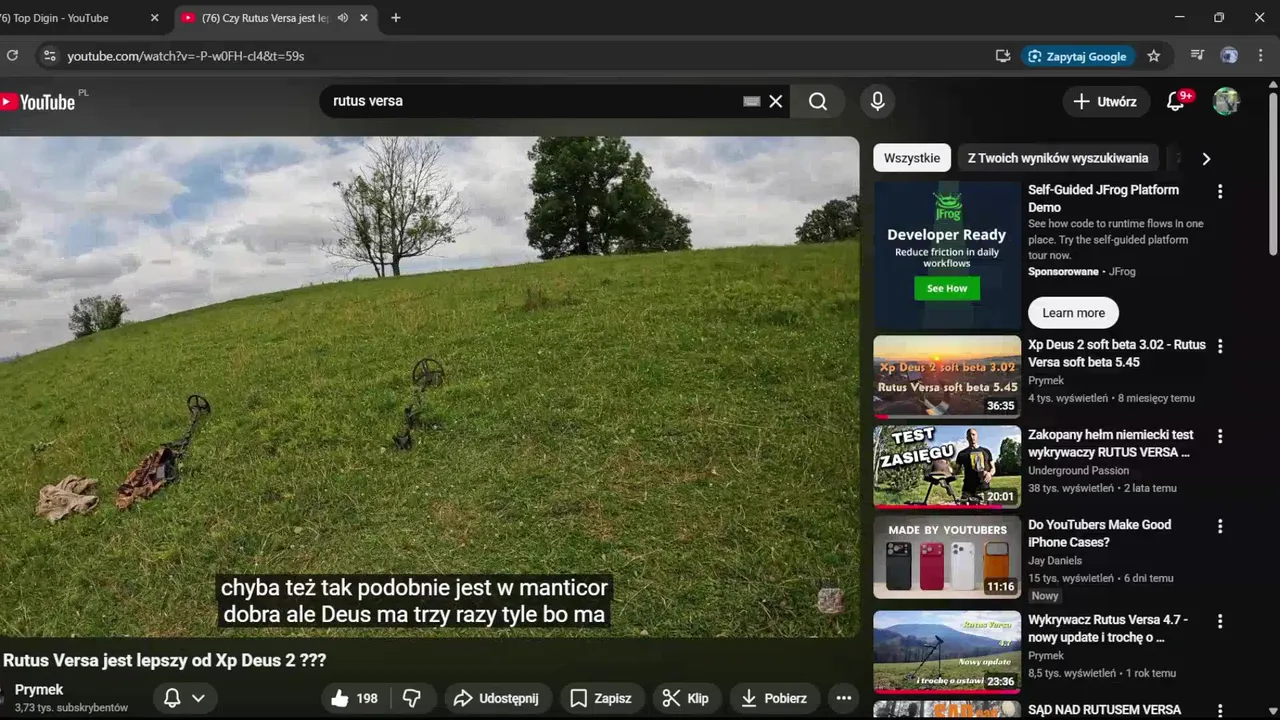Like the video with 198 likes
1280x720 pixels.
coord(354,698)
